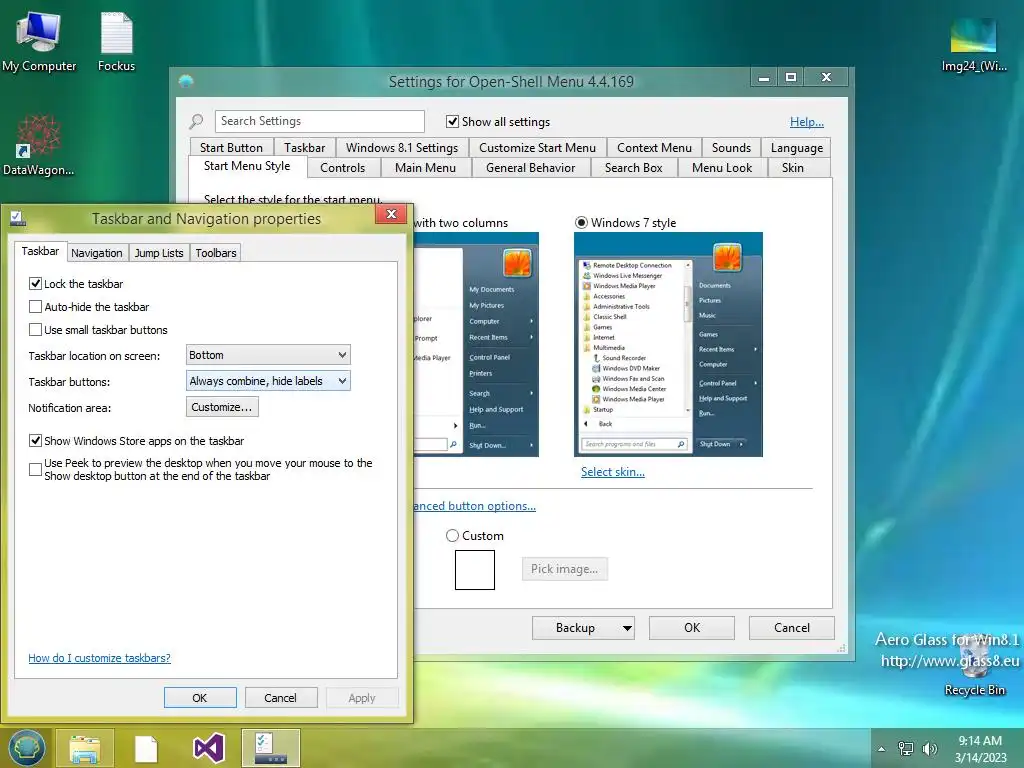The height and width of the screenshot is (768, 1024).
Task: Click Customize... for Notification area
Action: pyautogui.click(x=222, y=407)
